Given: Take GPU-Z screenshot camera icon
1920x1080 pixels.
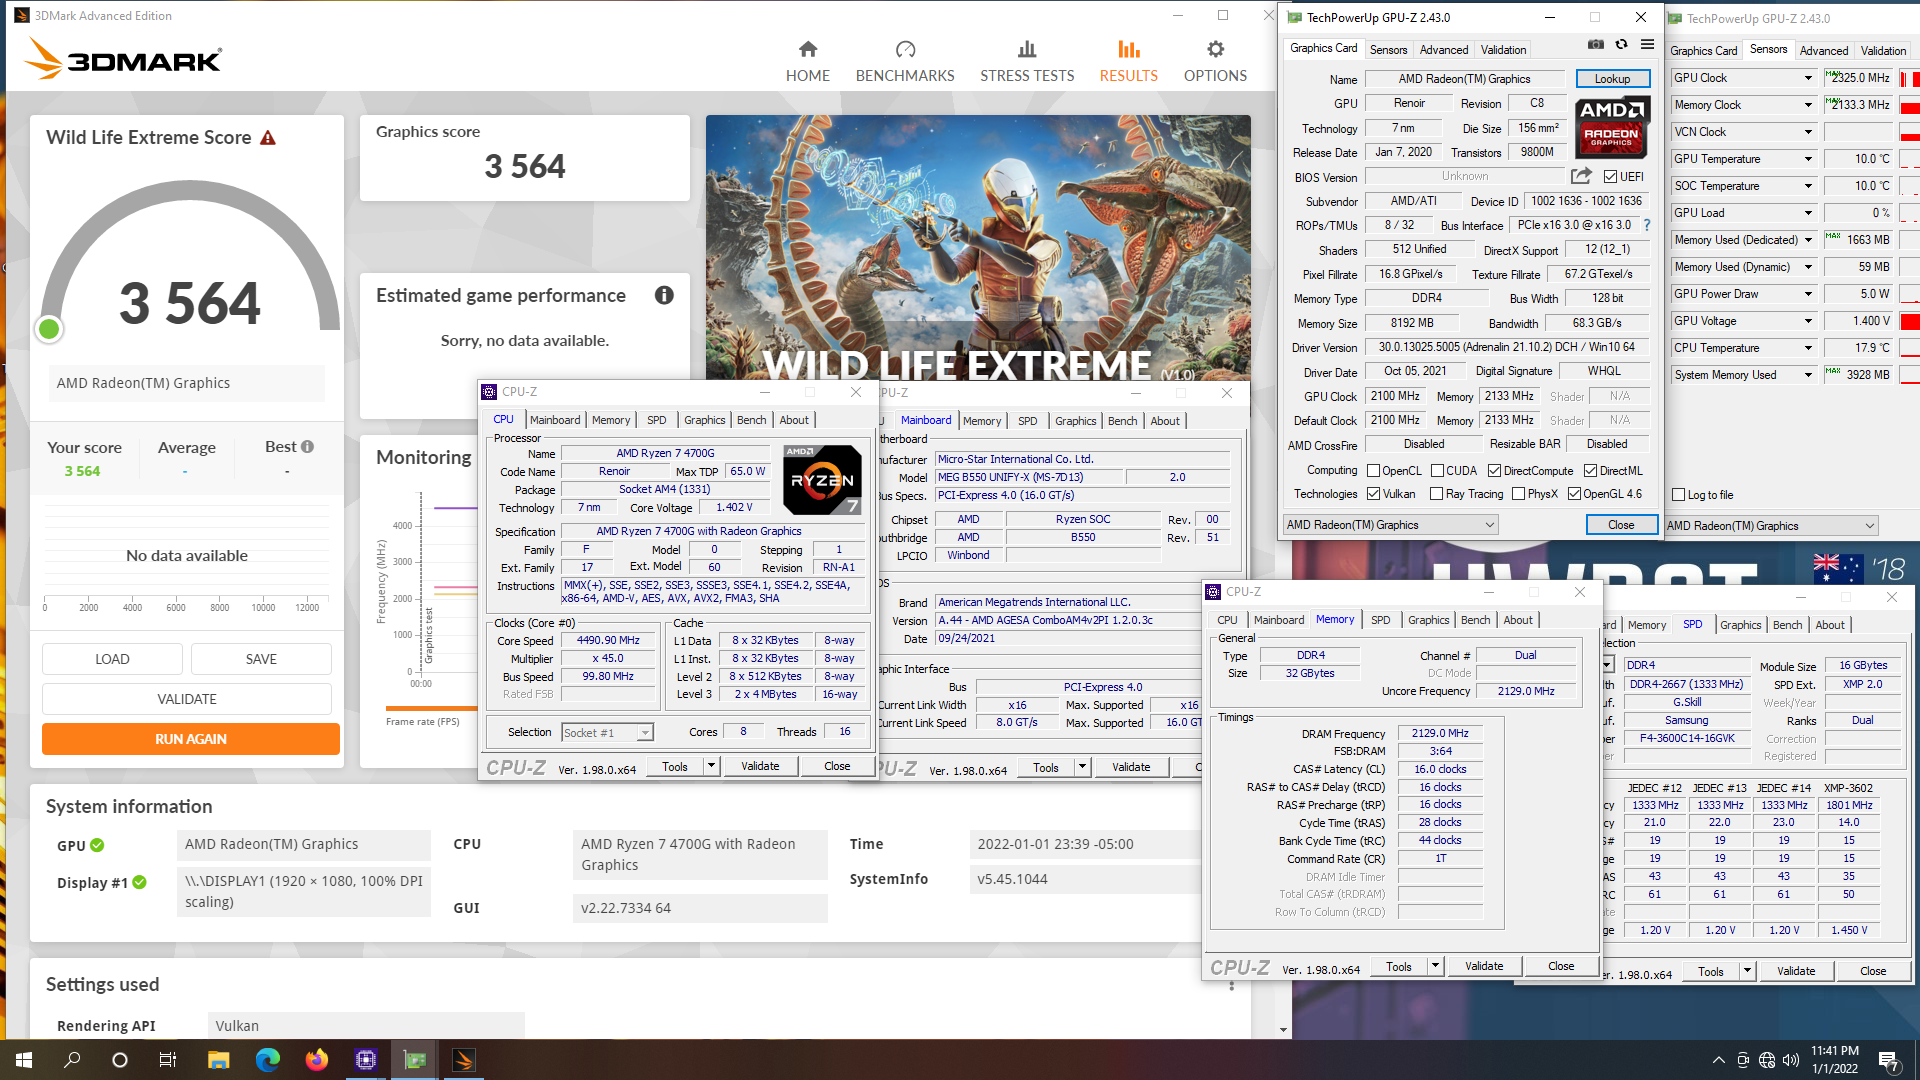Looking at the screenshot, I should (x=1596, y=45).
